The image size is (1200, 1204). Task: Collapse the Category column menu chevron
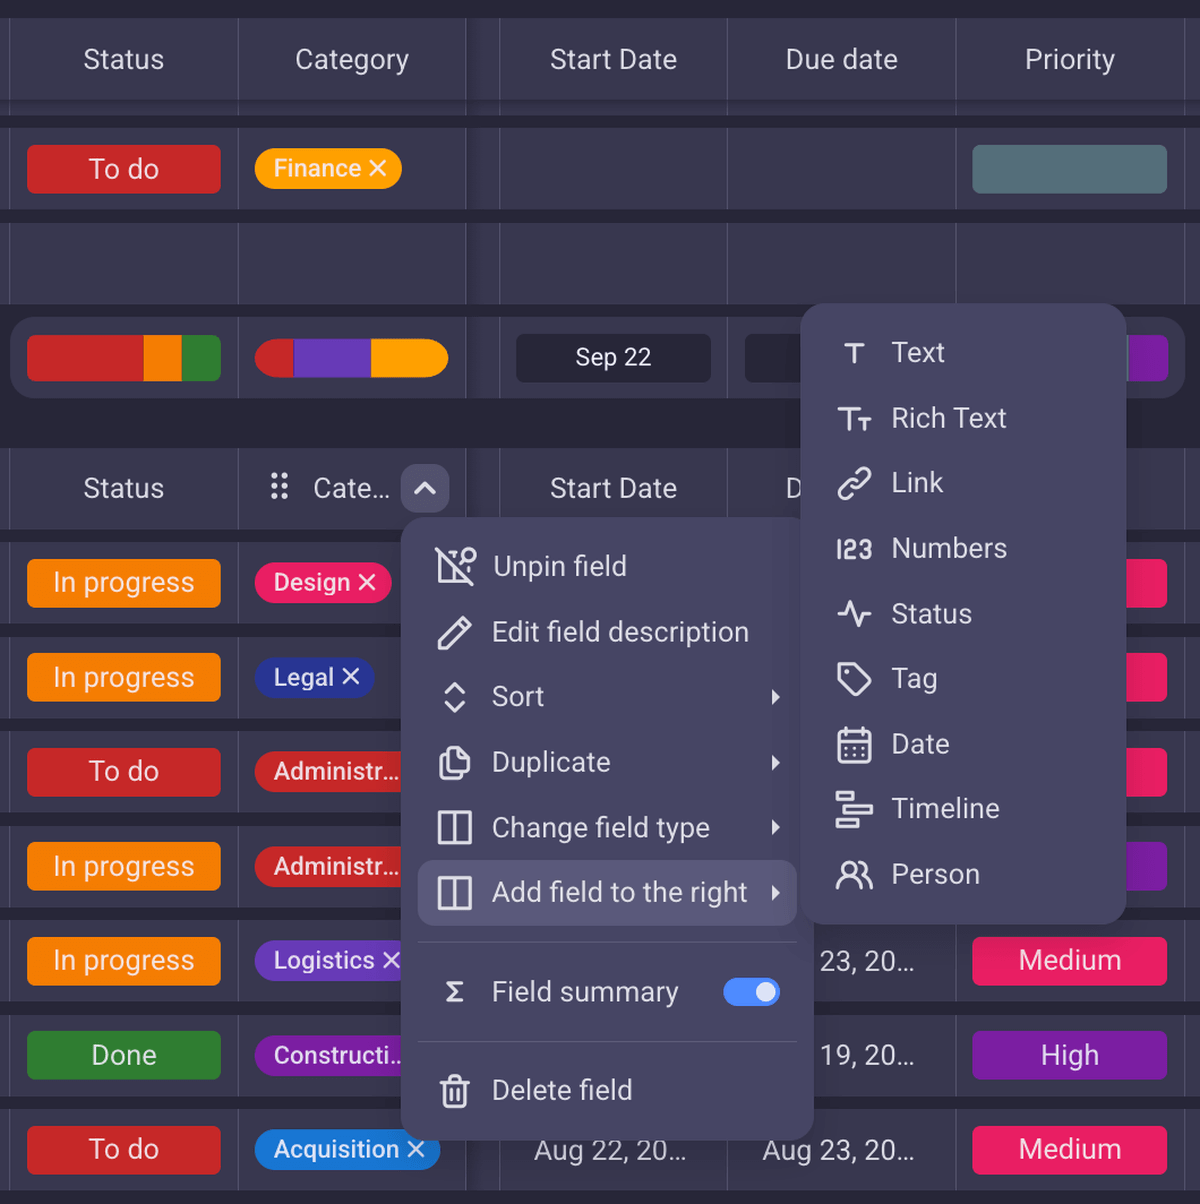[x=425, y=488]
